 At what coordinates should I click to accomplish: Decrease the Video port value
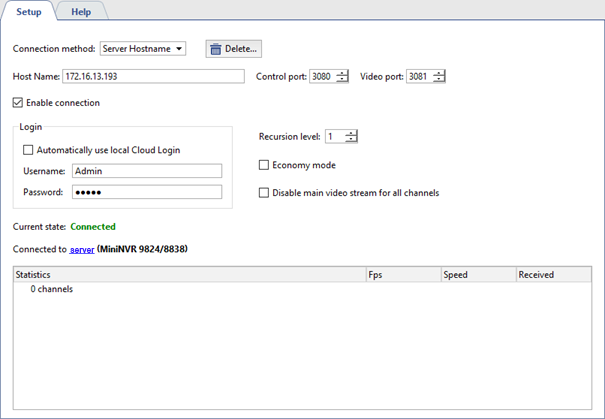439,81
